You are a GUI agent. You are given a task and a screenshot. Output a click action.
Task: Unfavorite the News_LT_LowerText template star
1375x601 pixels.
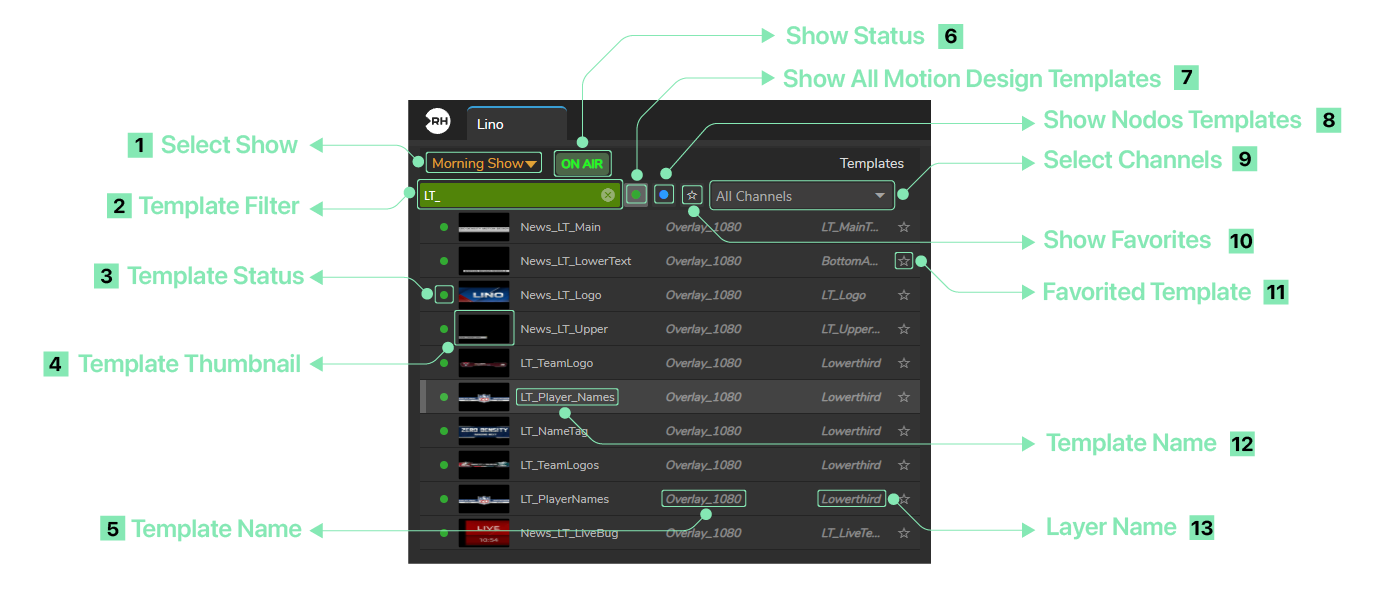coord(904,261)
